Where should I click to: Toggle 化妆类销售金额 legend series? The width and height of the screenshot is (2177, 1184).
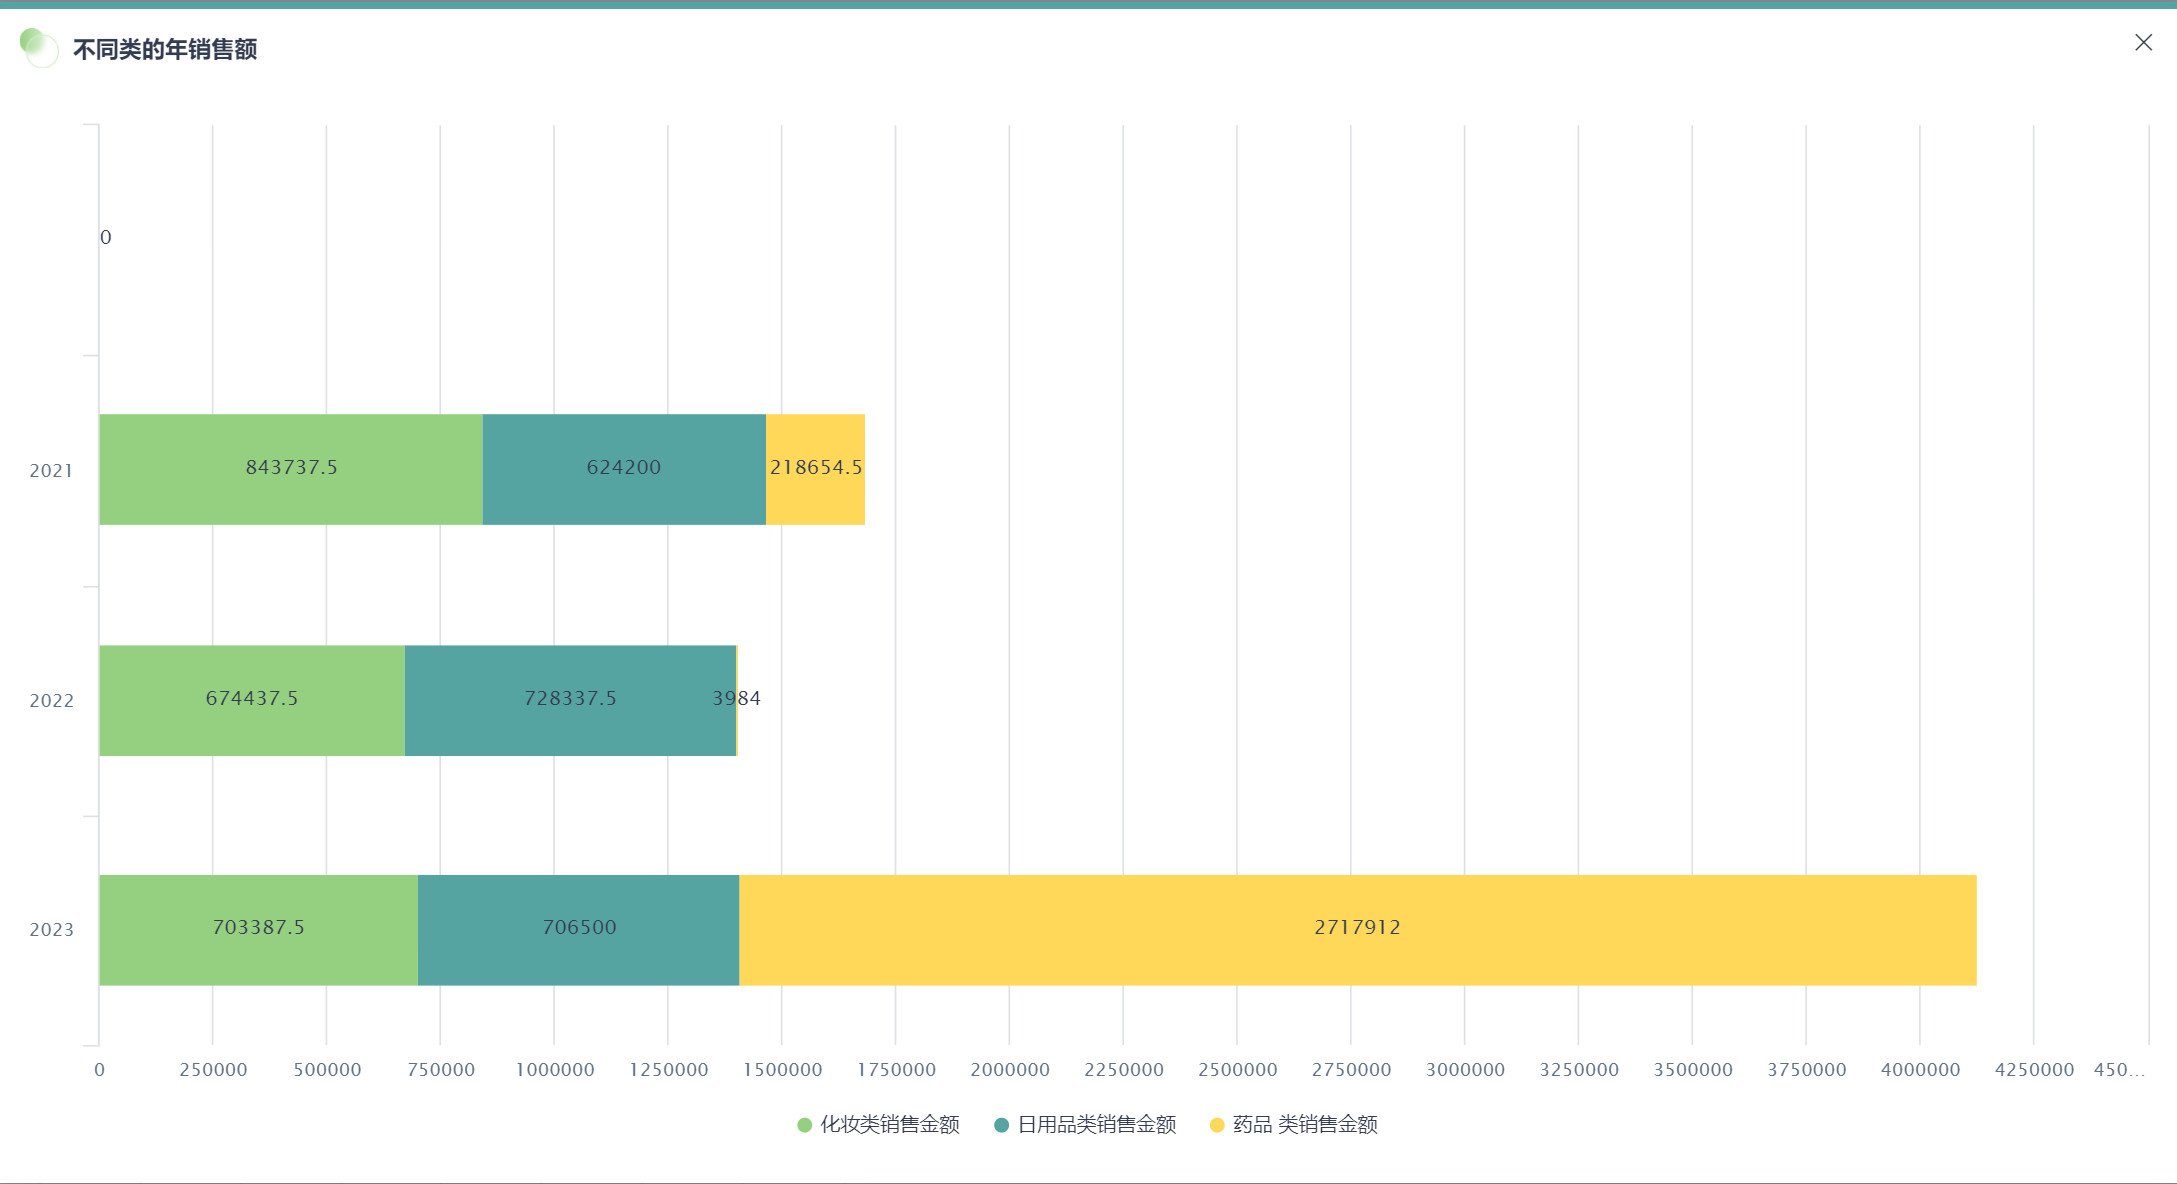889,1125
